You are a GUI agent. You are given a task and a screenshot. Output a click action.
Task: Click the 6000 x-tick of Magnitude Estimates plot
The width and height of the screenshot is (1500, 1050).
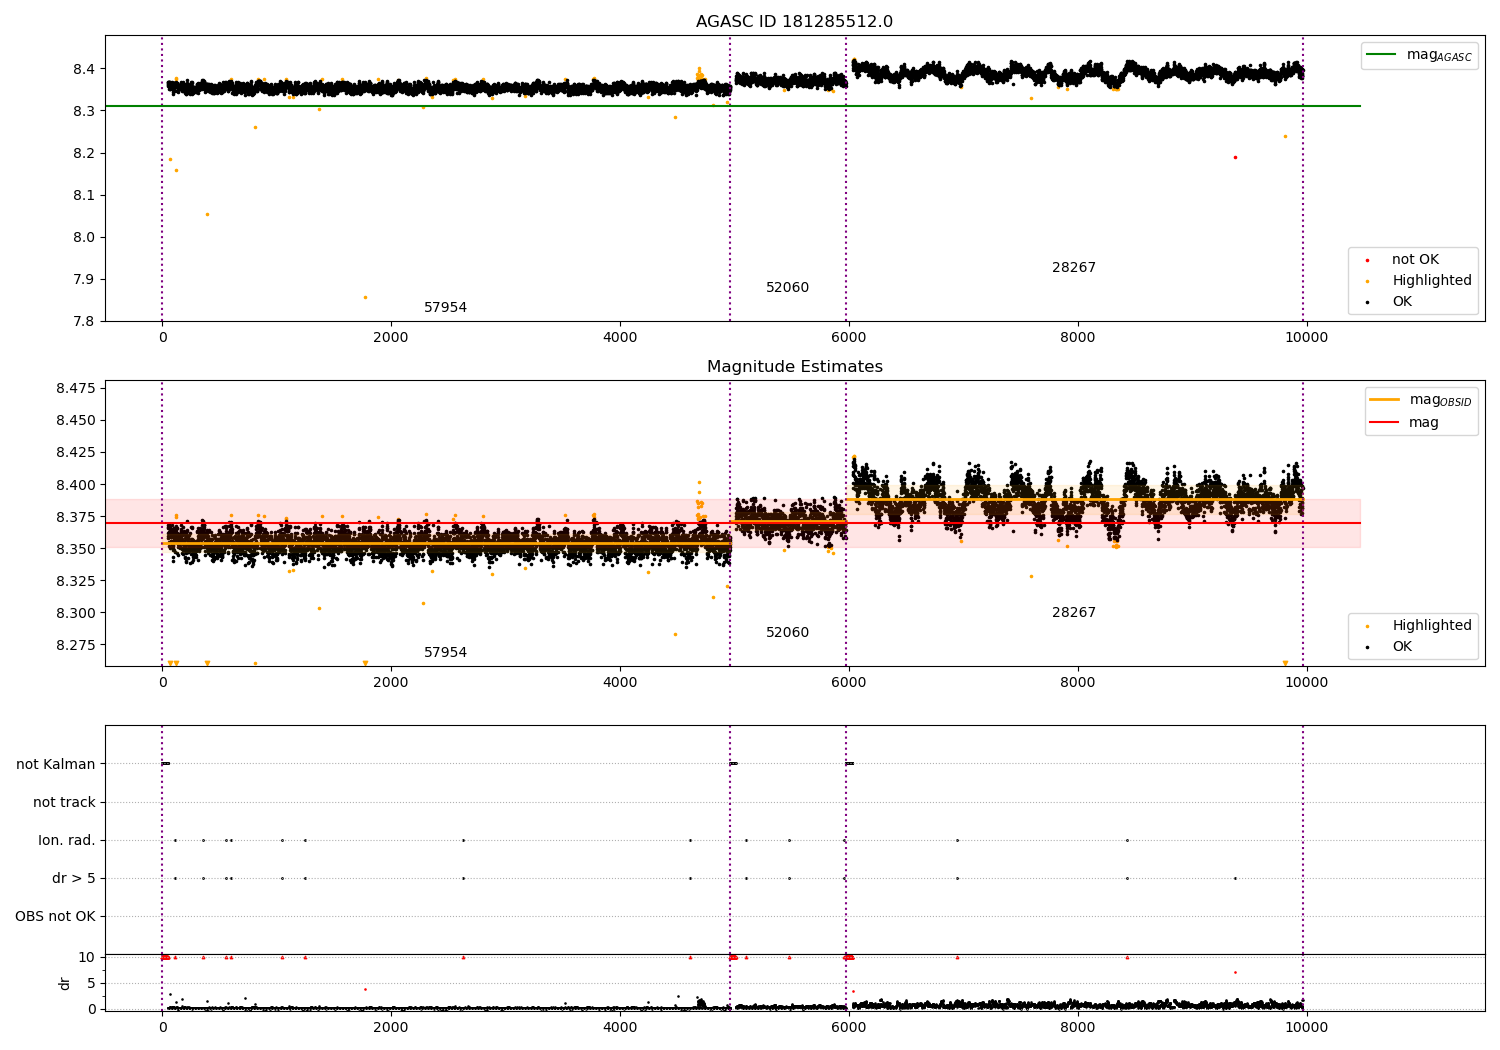click(x=848, y=682)
